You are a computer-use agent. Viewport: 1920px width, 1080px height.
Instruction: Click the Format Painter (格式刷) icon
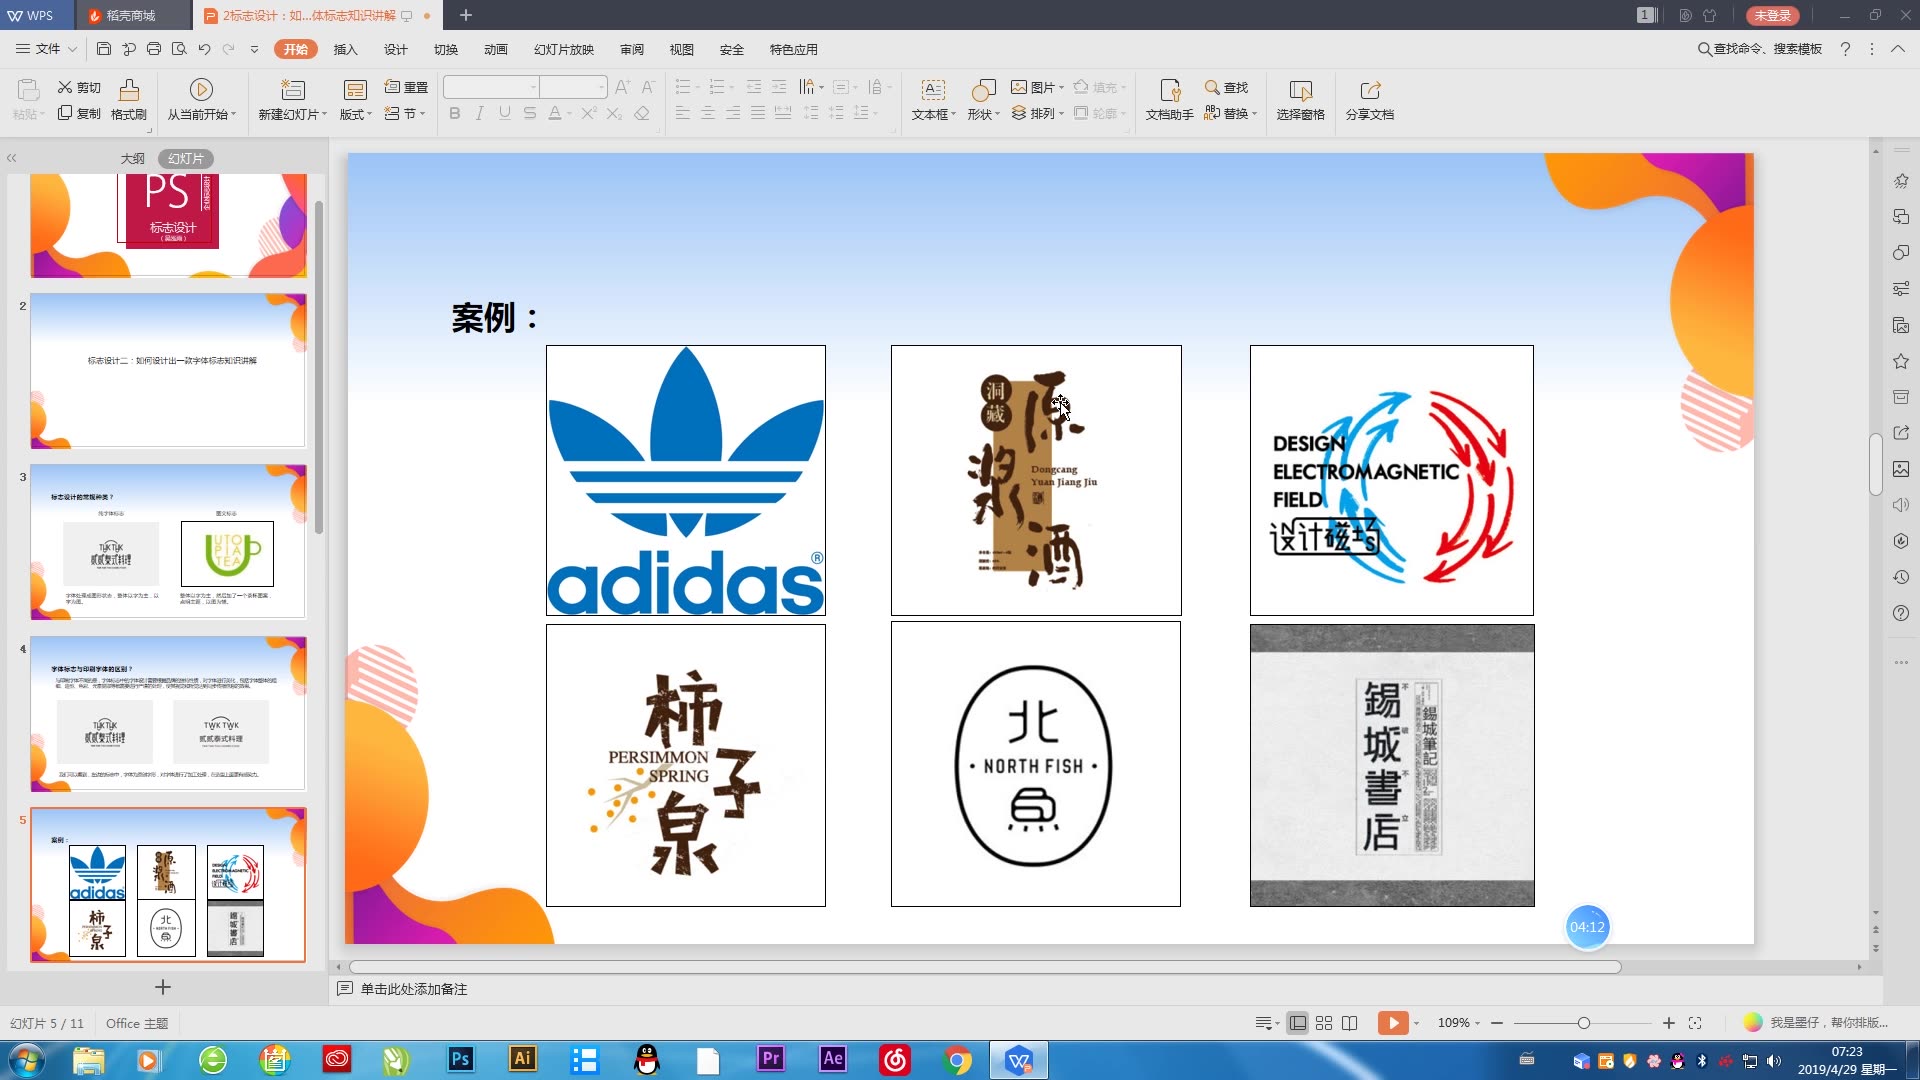point(129,90)
